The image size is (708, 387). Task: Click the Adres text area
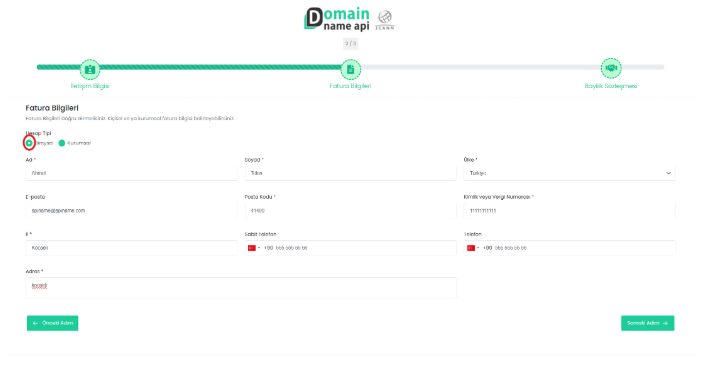click(x=241, y=288)
